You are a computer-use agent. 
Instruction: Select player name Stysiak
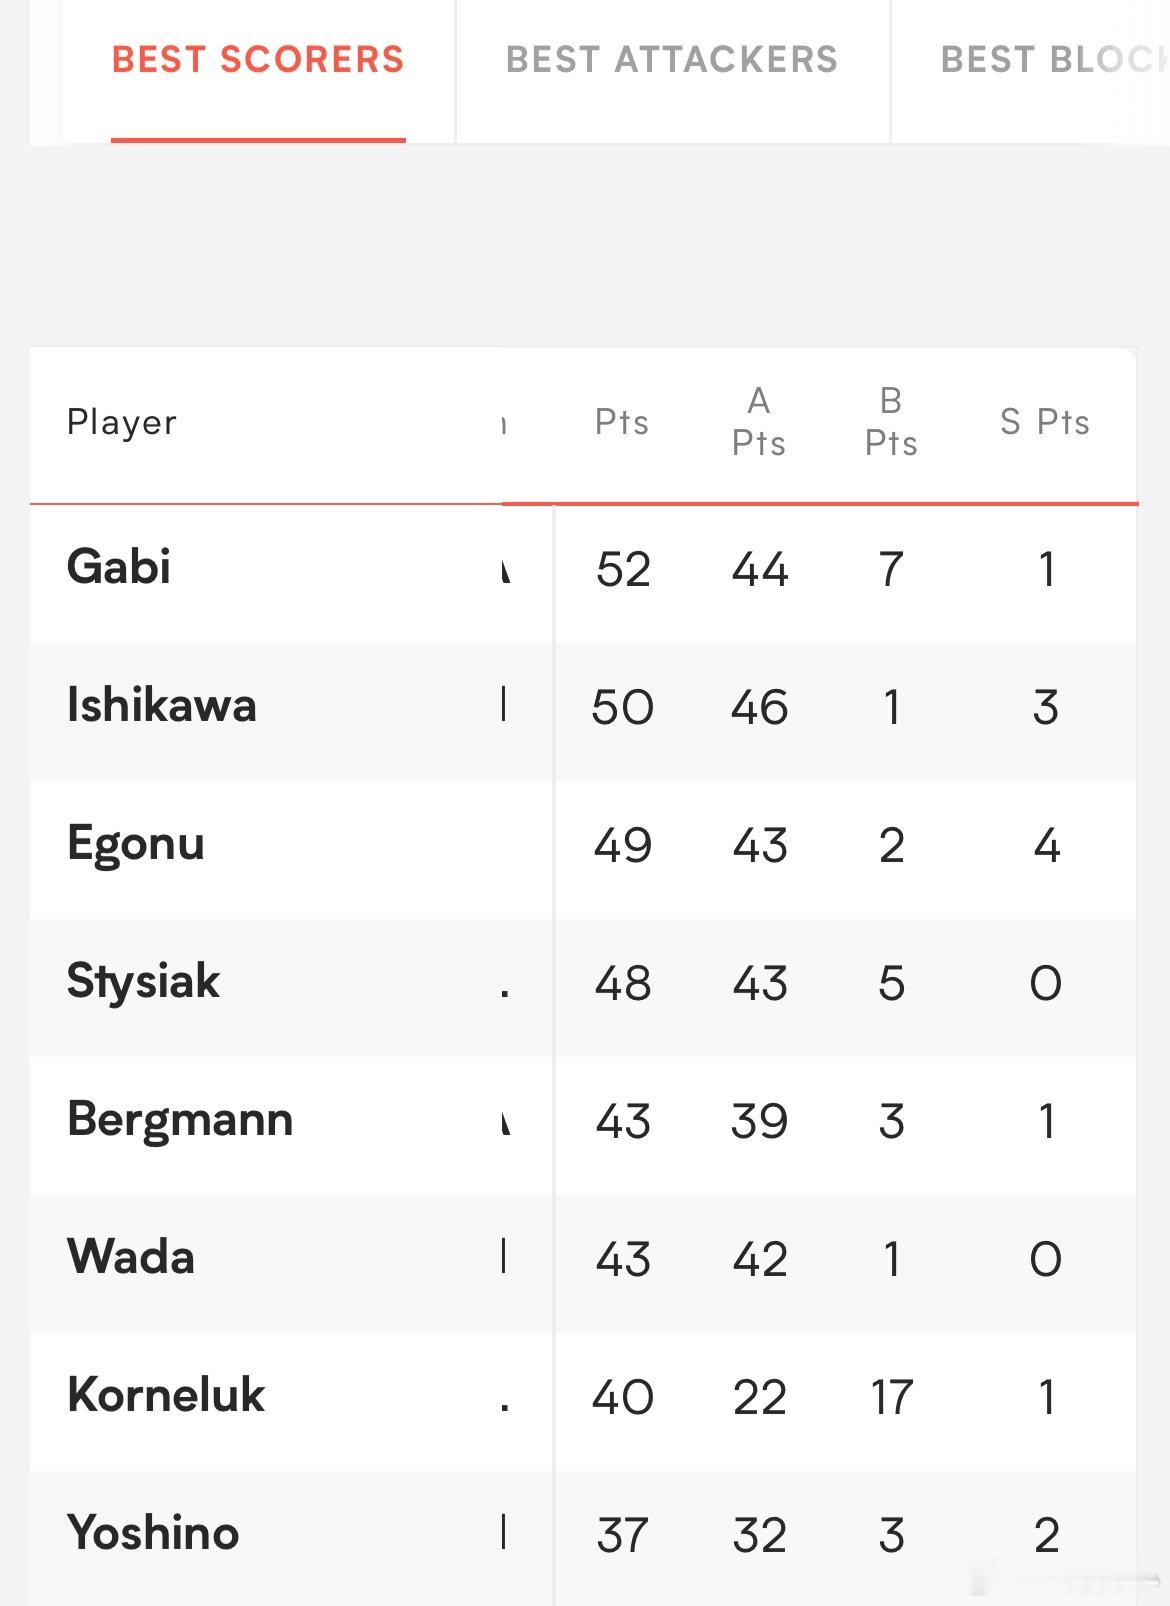(143, 982)
